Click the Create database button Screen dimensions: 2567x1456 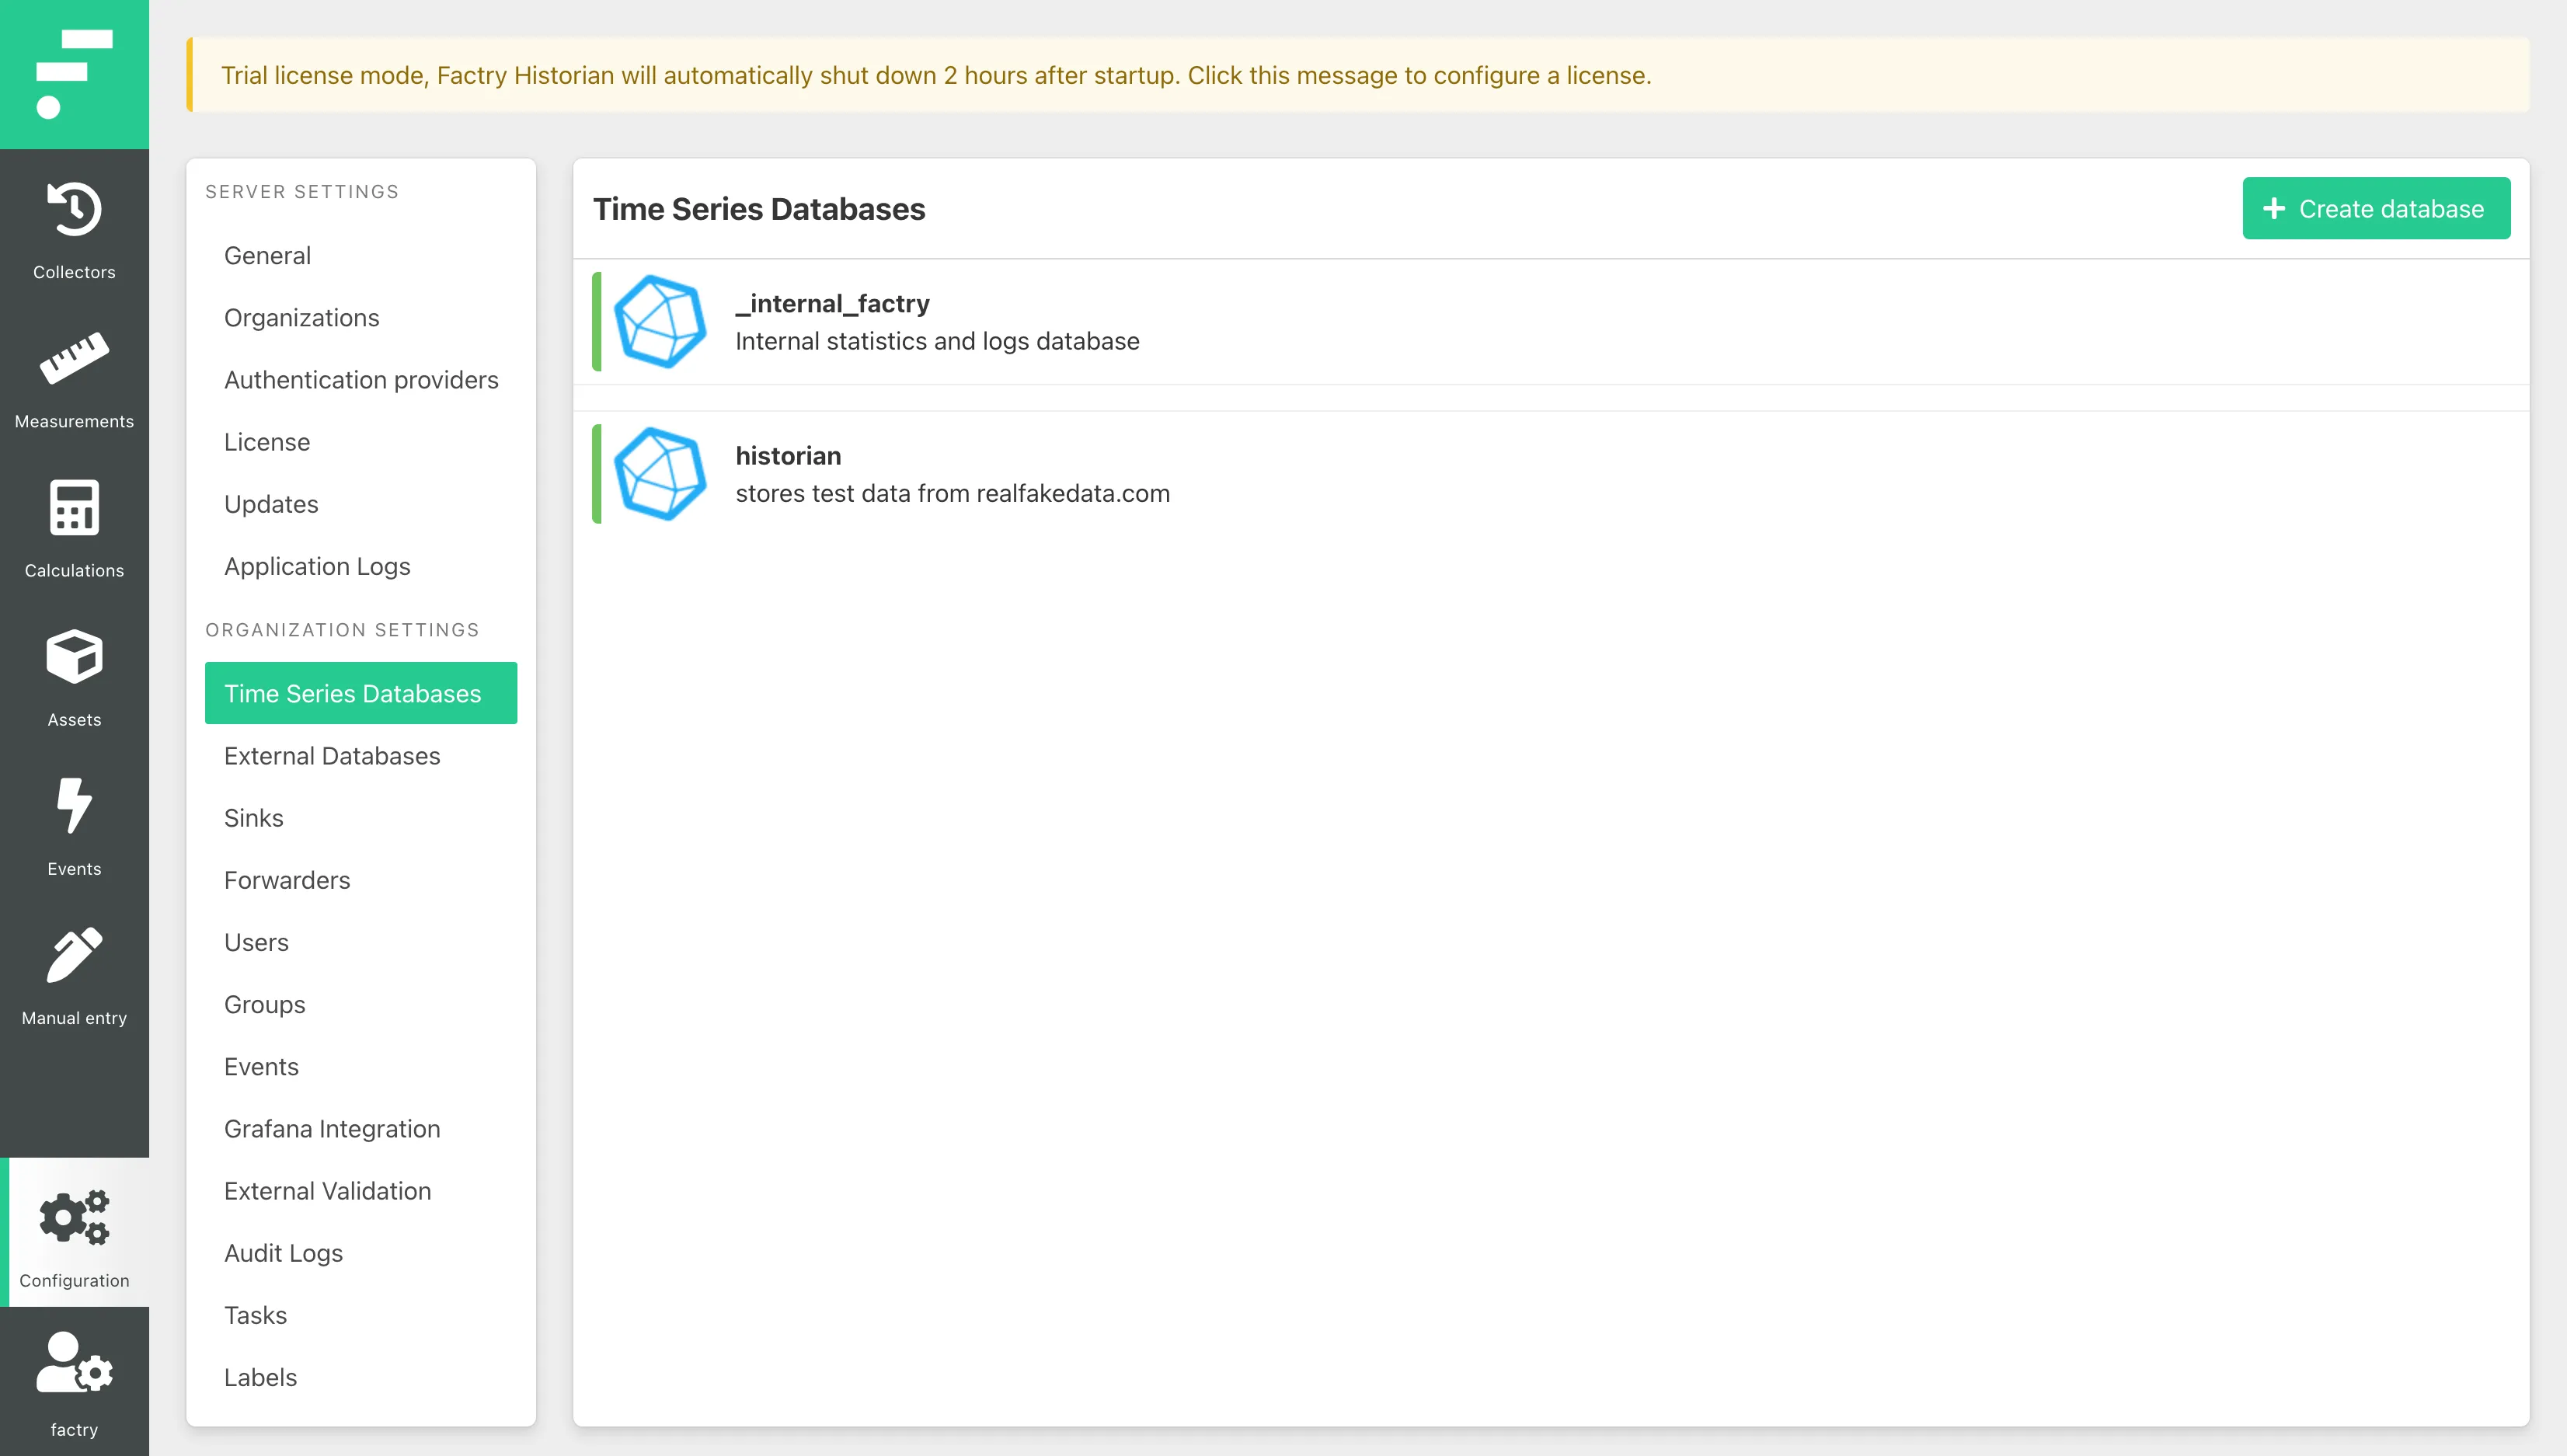pos(2376,208)
